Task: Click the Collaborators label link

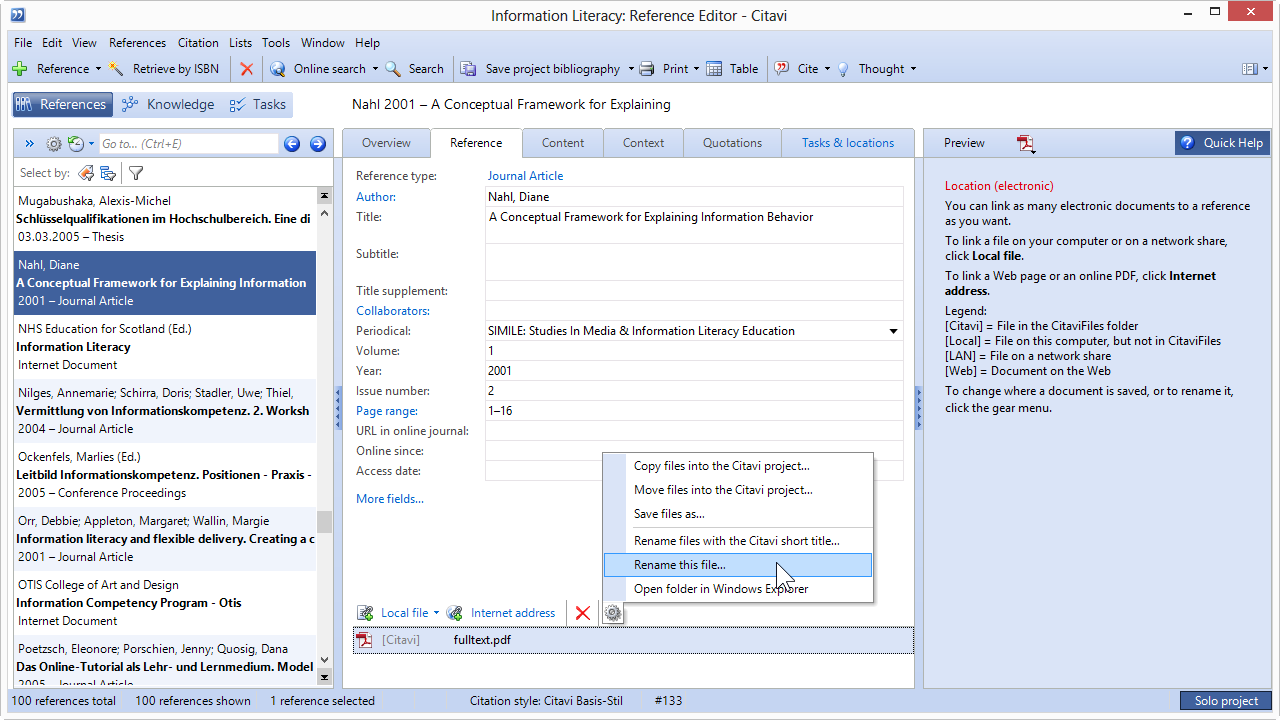Action: (393, 311)
